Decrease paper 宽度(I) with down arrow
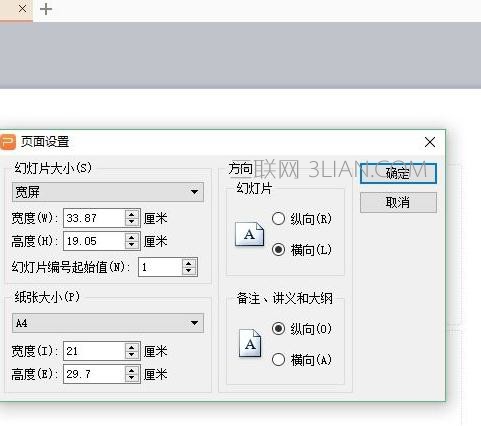 pyautogui.click(x=132, y=355)
